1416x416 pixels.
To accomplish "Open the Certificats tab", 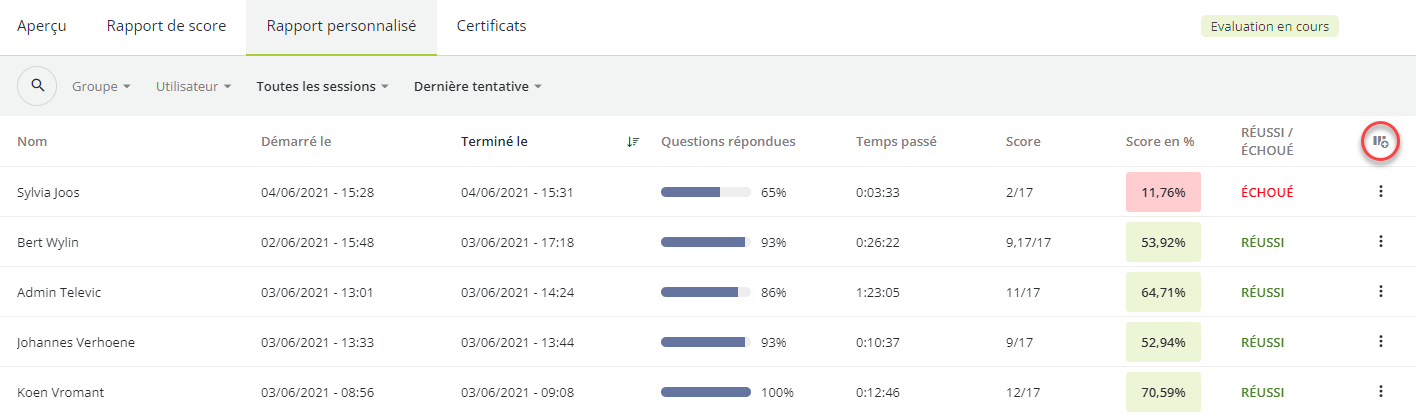I will pyautogui.click(x=492, y=26).
